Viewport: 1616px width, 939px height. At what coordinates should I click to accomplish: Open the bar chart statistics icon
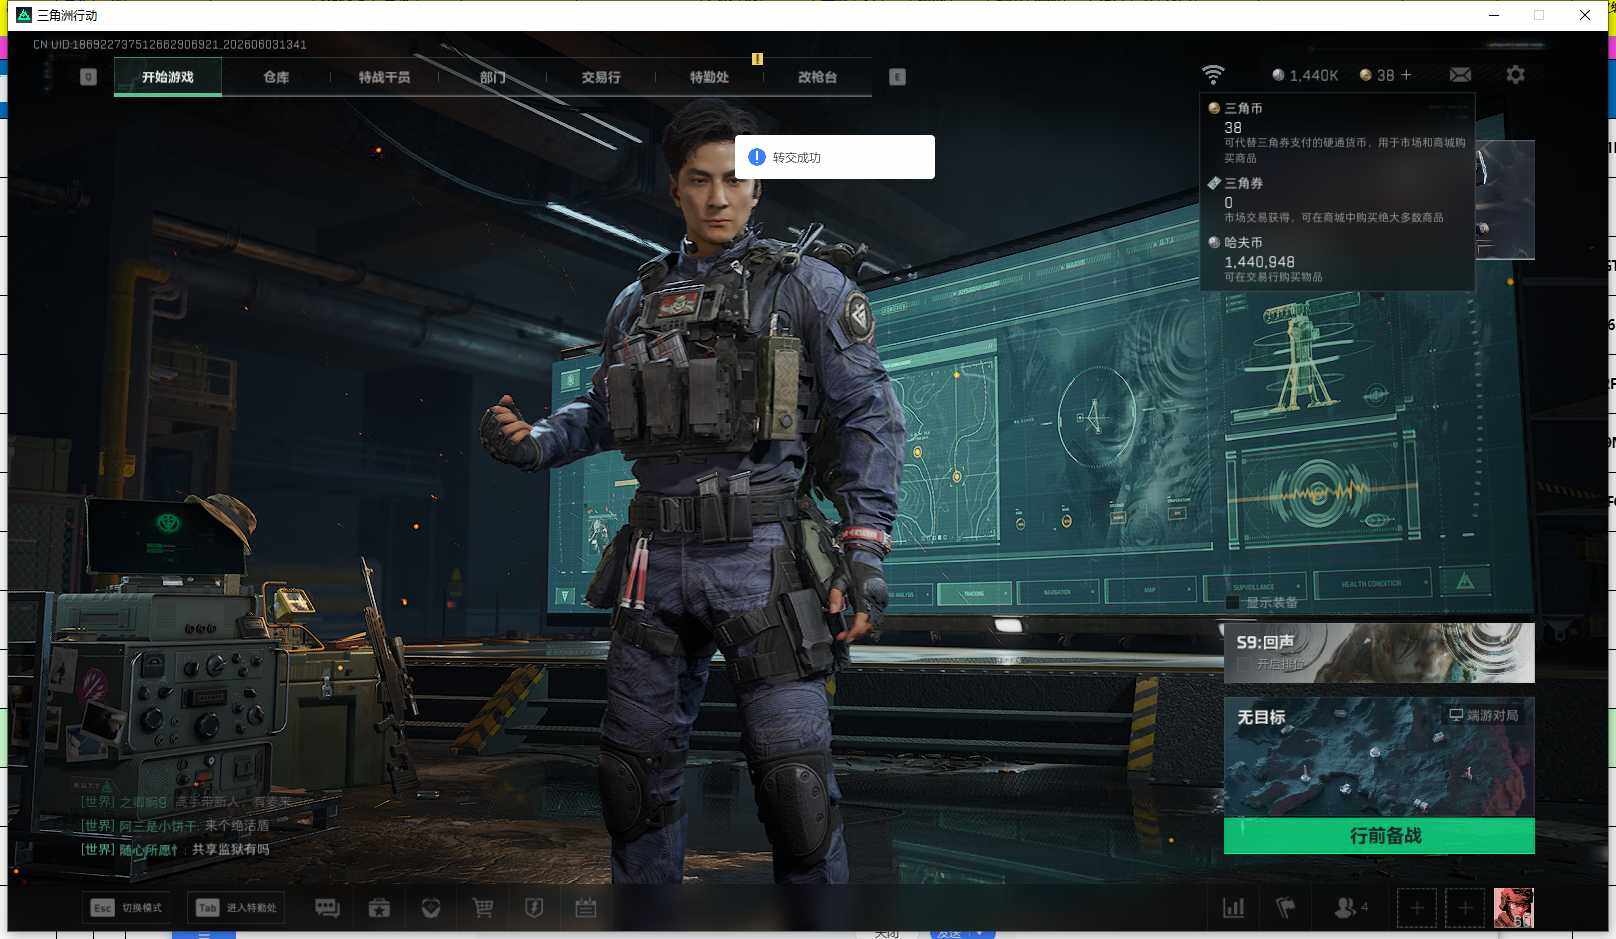coord(1233,908)
